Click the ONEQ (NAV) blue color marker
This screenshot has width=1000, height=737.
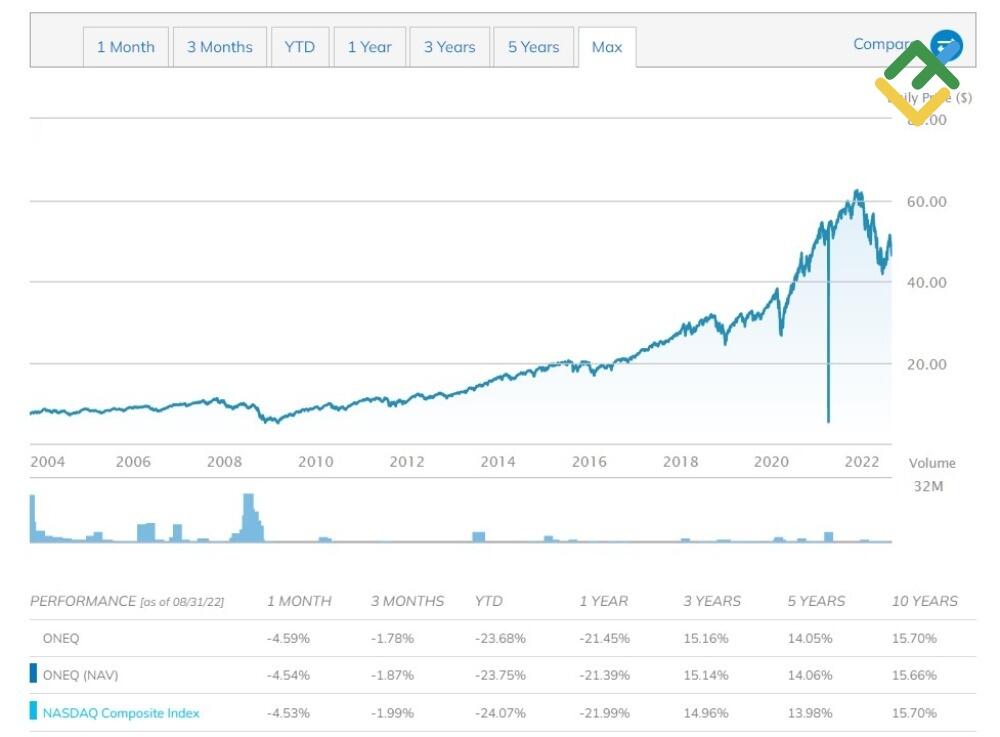point(33,675)
